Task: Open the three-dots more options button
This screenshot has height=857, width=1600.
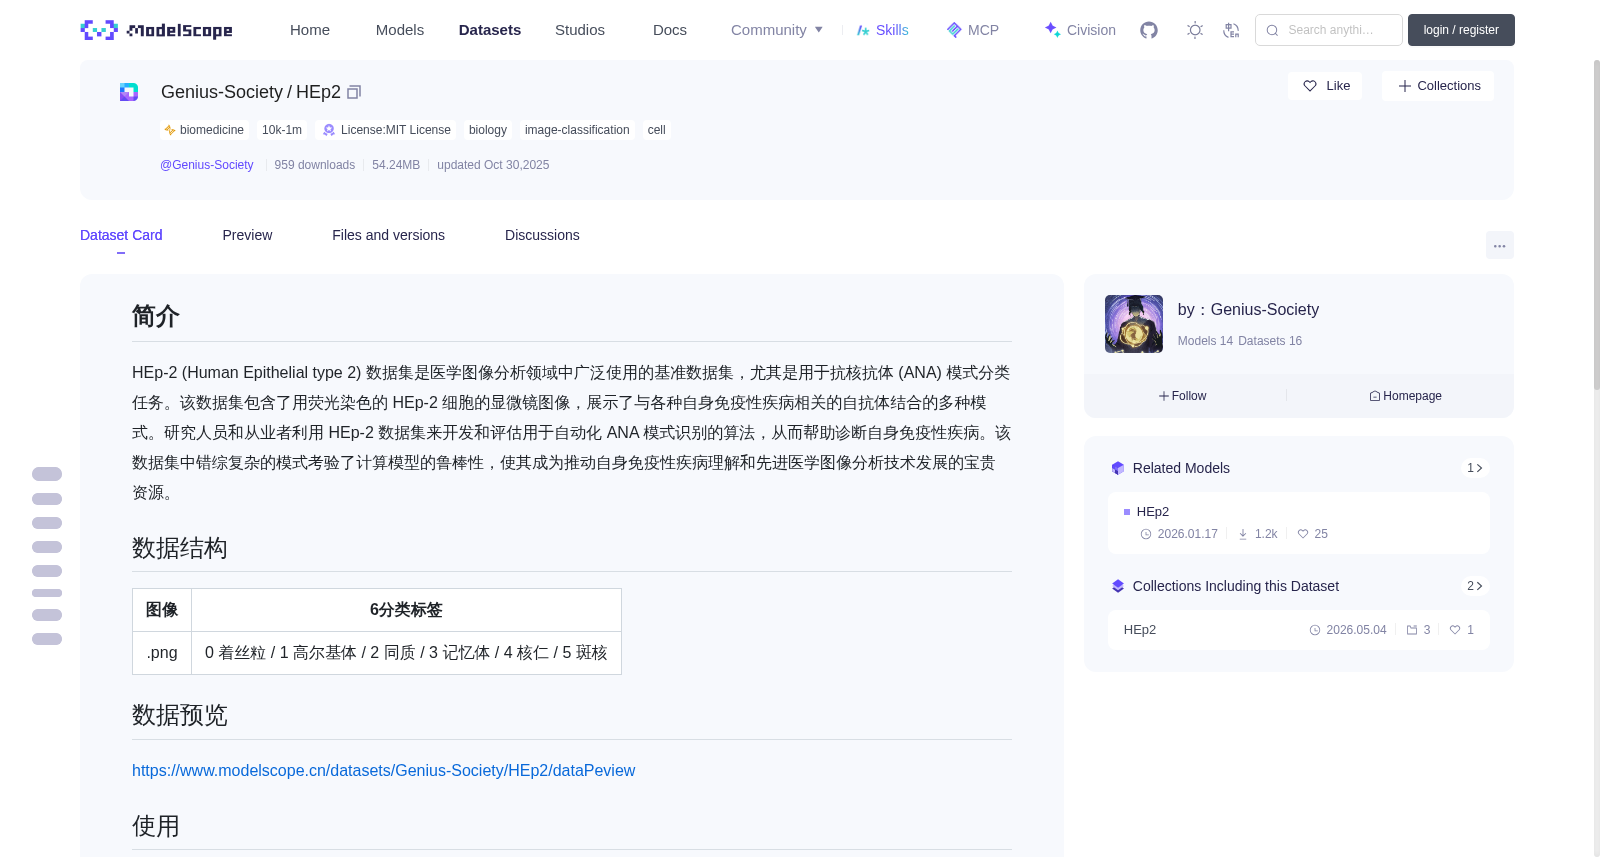Action: 1499,245
